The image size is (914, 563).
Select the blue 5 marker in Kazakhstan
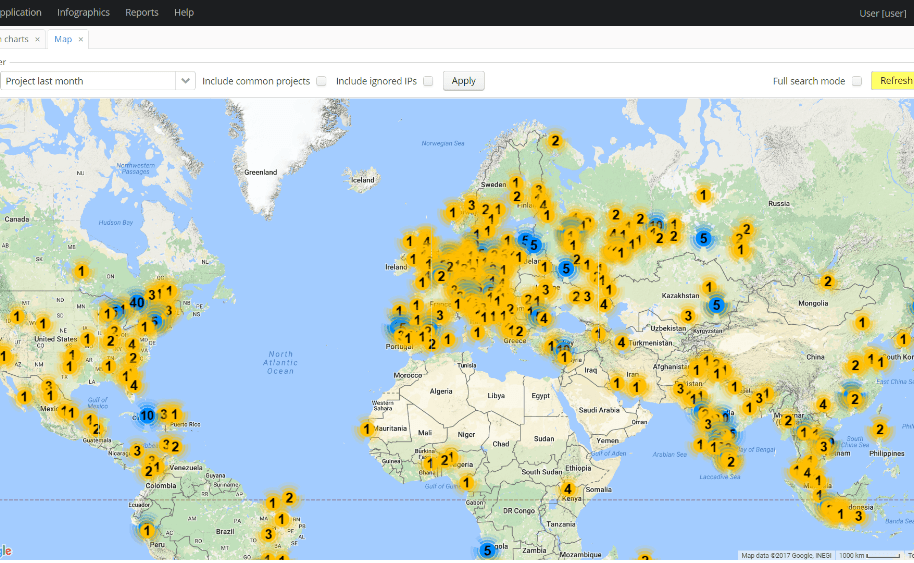[x=716, y=305]
